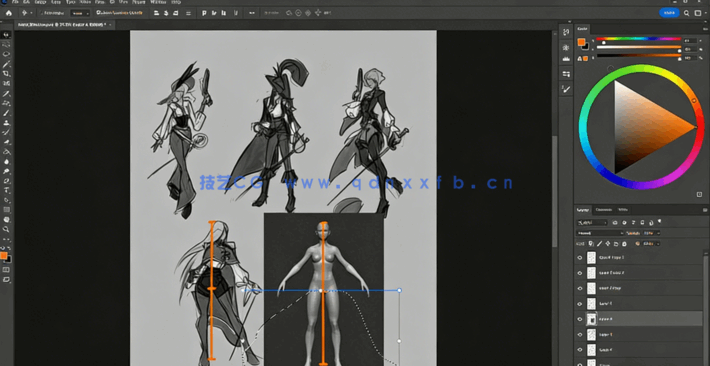Open the dark dropdown field in the options bar
This screenshot has height=366, width=710.
[x=80, y=13]
